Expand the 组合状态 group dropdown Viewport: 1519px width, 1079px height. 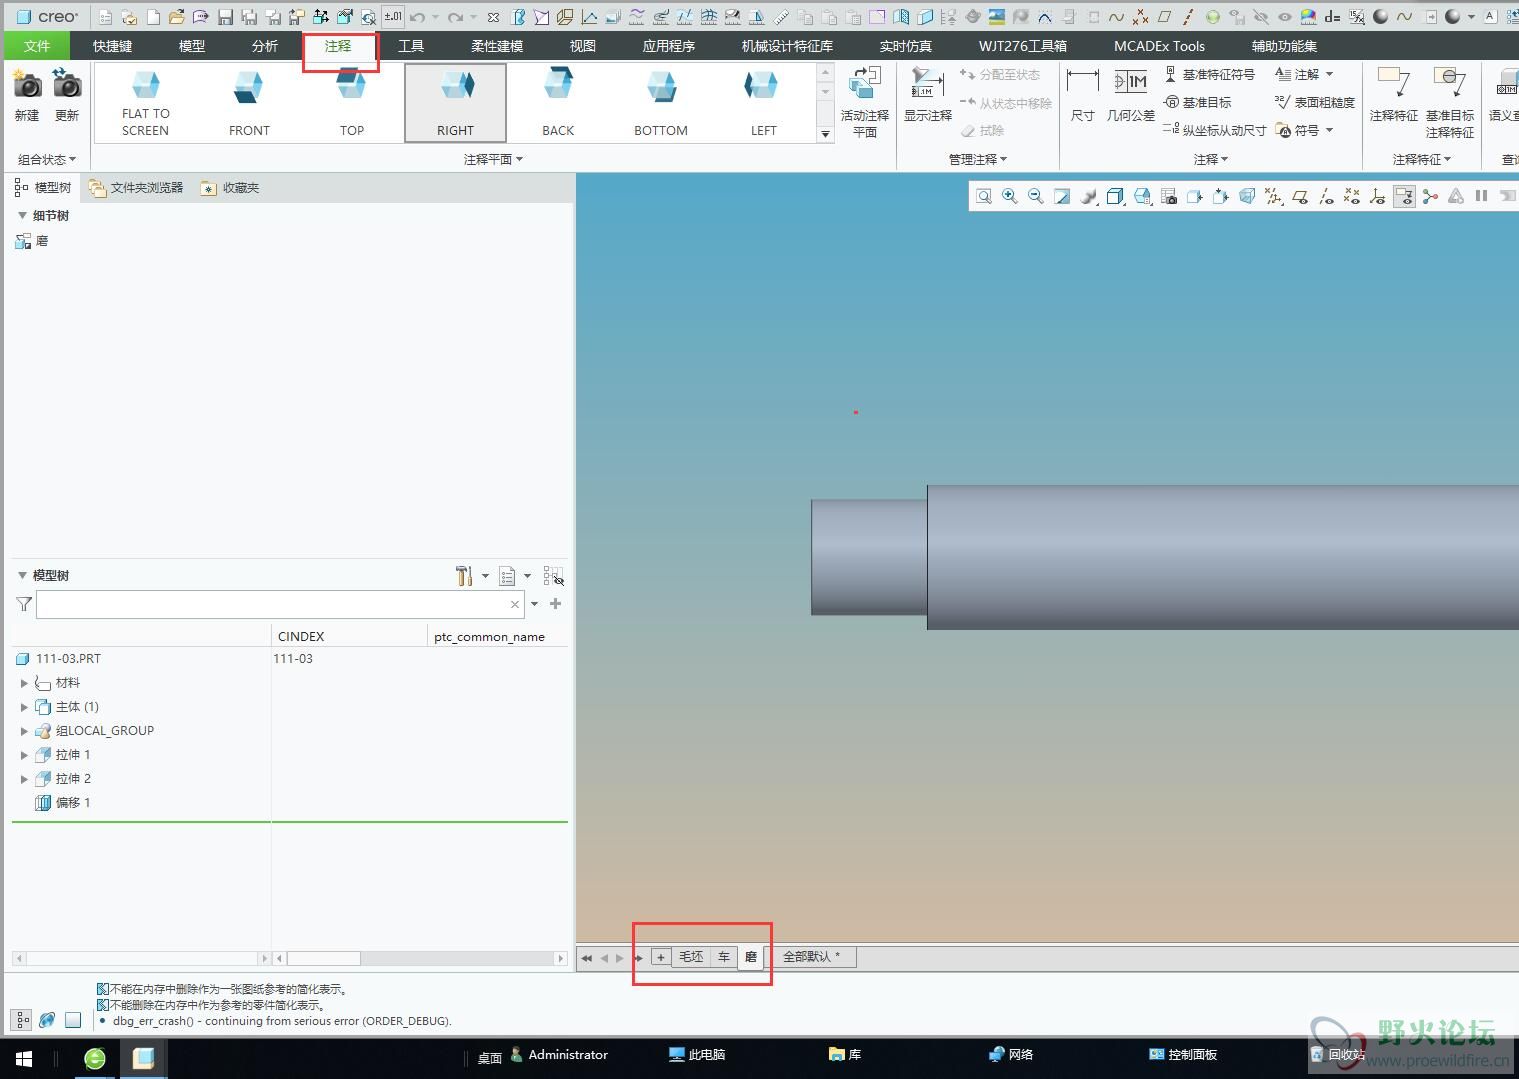tap(47, 159)
